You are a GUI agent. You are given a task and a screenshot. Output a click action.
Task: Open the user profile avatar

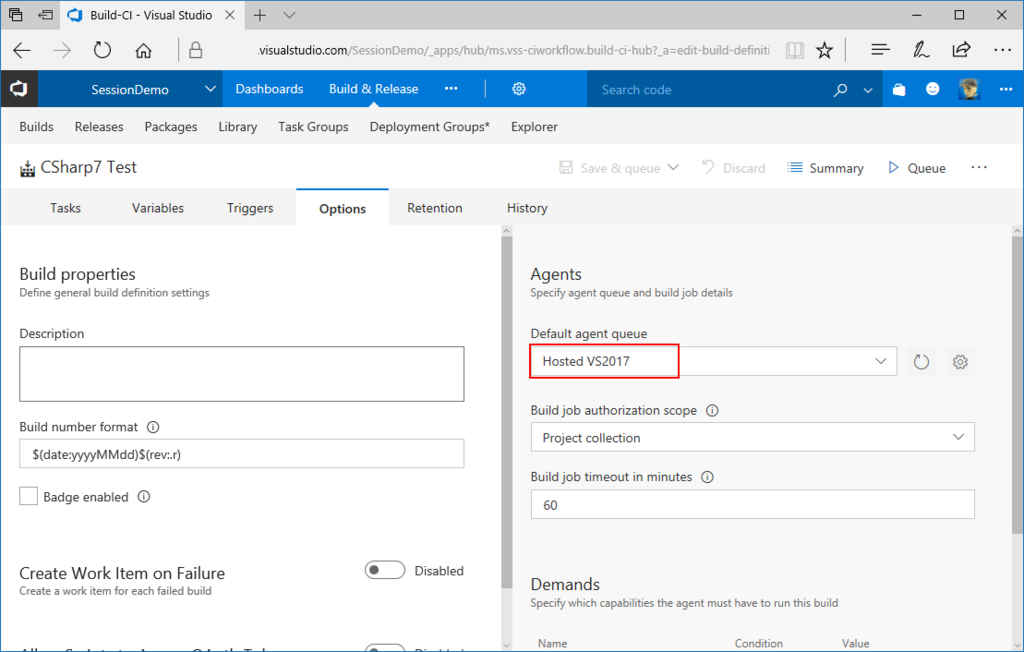coord(969,89)
